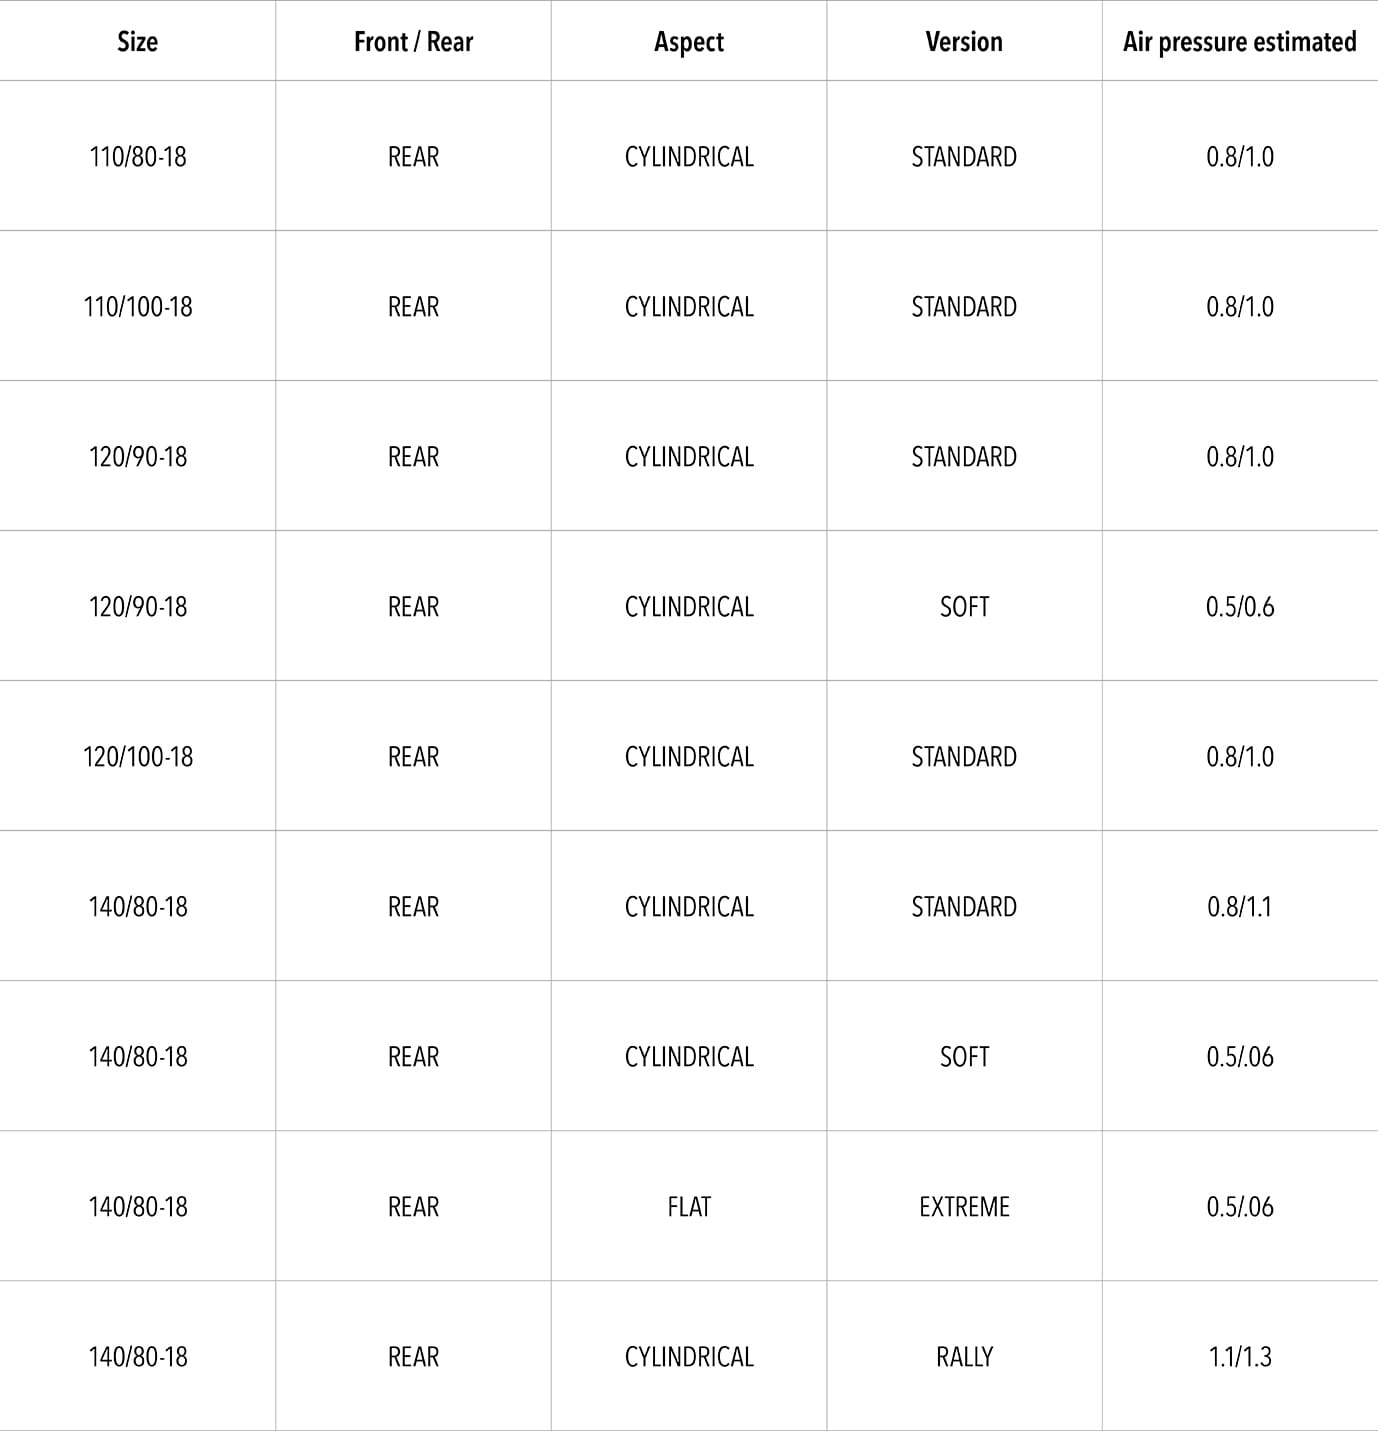Click REAR in the 110/80-18 row
This screenshot has width=1378, height=1431.
(413, 157)
